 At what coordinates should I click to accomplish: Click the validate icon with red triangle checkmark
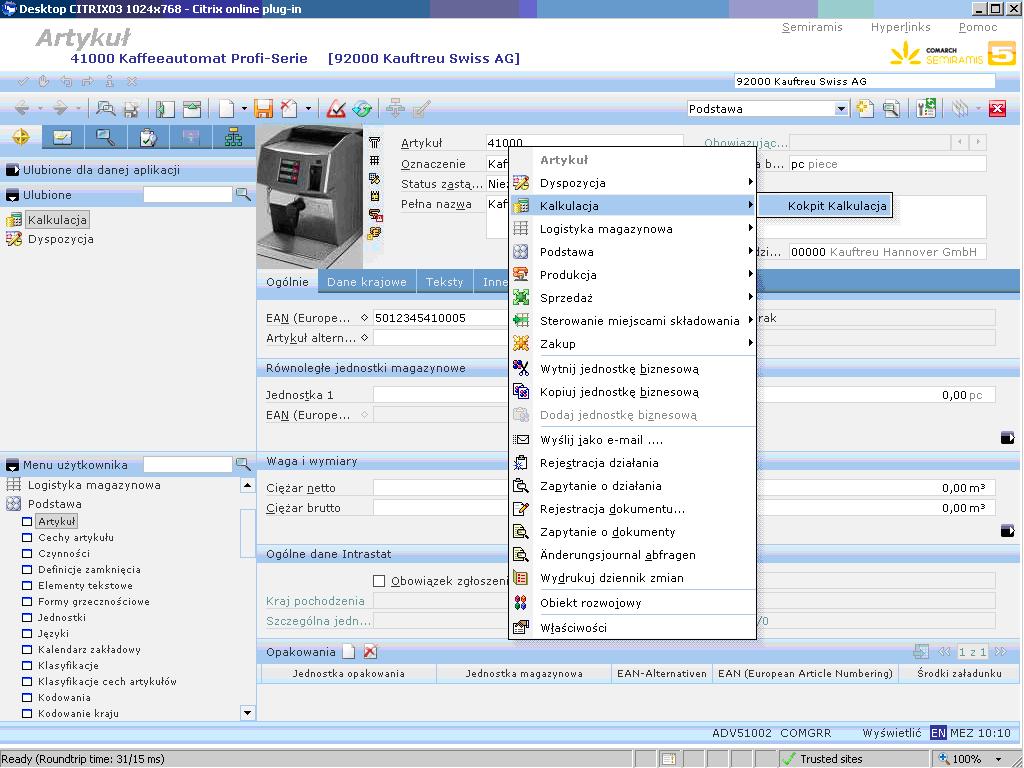pos(336,108)
